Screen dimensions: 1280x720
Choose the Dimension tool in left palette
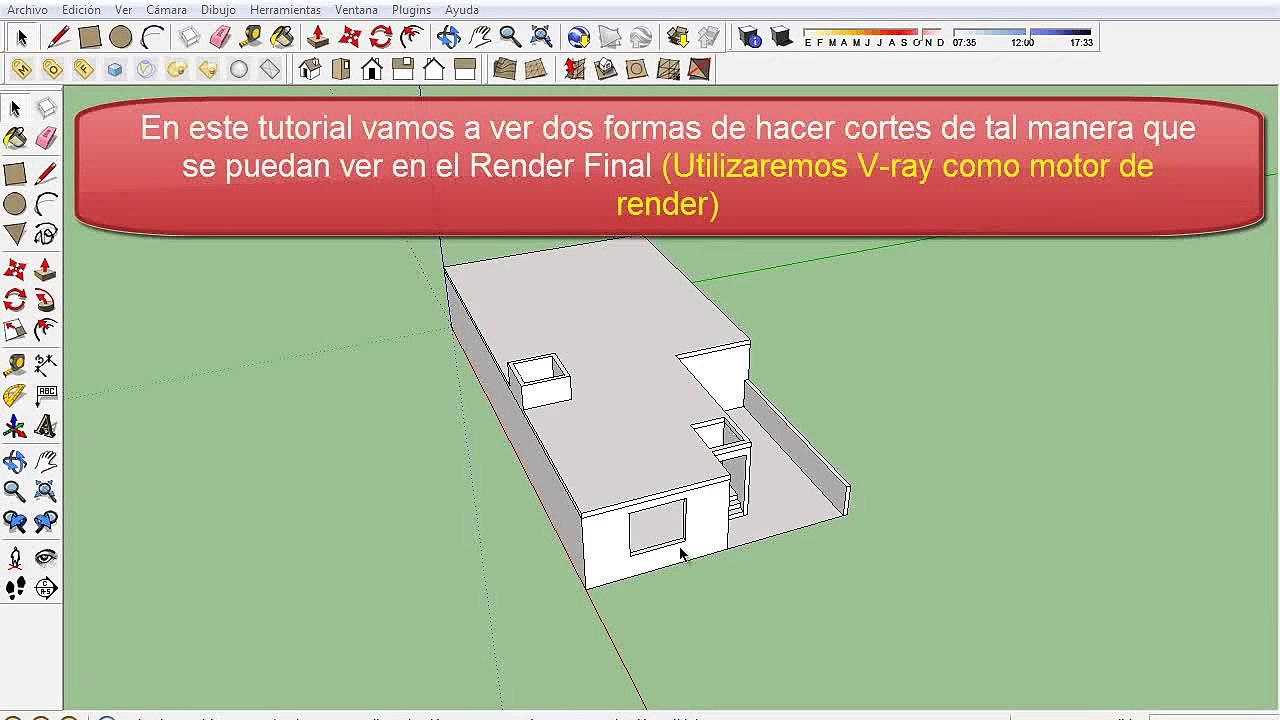[46, 365]
